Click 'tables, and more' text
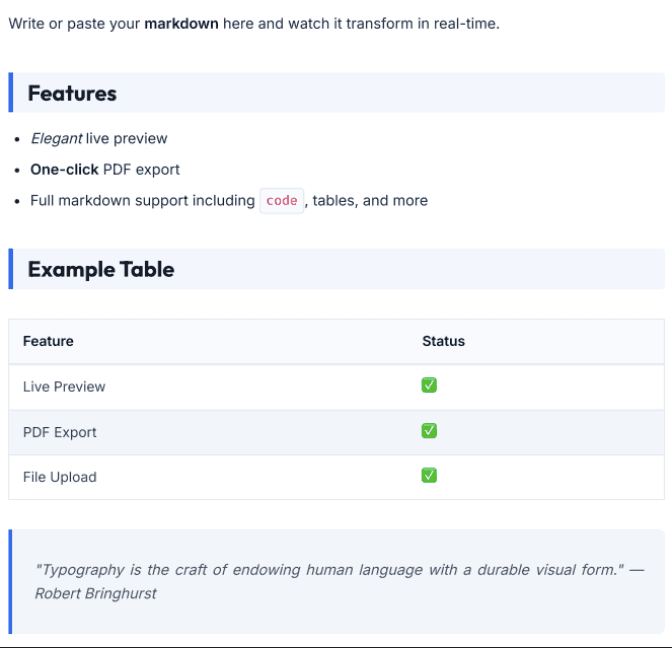The width and height of the screenshot is (672, 648). 370,201
